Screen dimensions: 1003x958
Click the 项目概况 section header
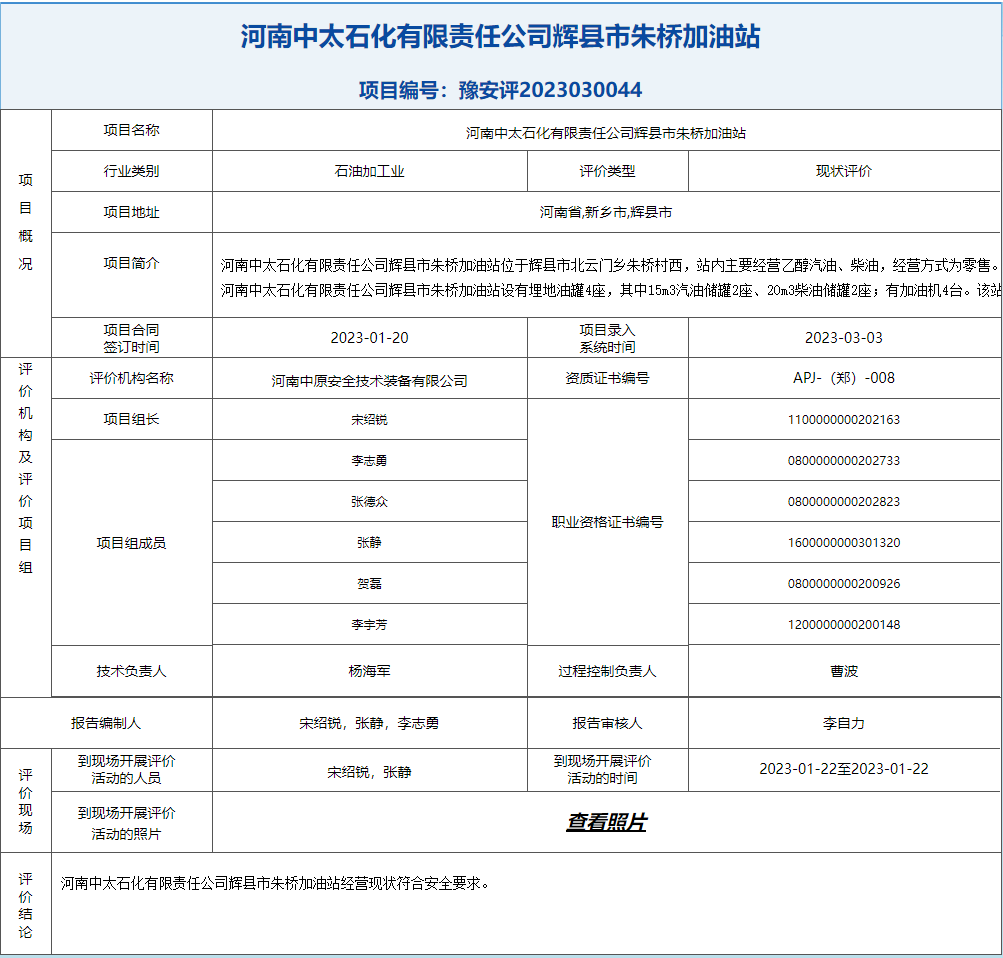[26, 221]
